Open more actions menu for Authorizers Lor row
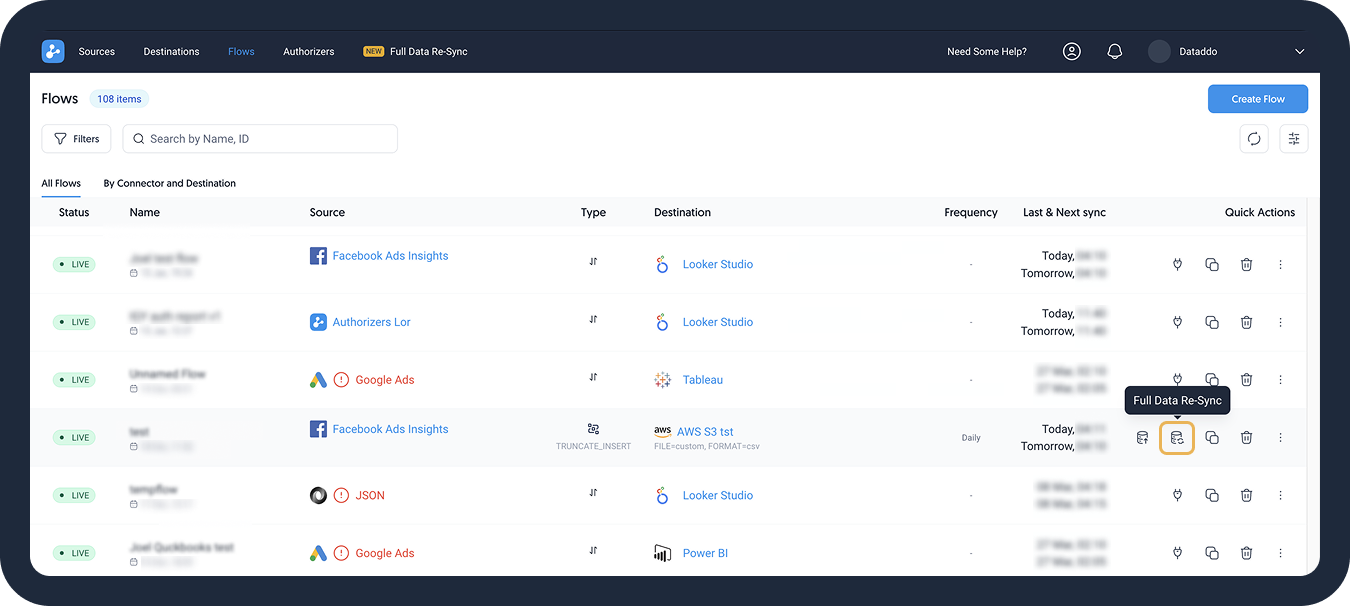Image resolution: width=1350 pixels, height=606 pixels. (x=1280, y=322)
